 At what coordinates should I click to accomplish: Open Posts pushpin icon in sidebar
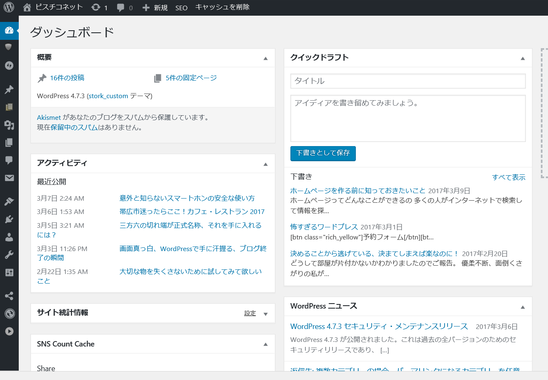click(x=9, y=89)
